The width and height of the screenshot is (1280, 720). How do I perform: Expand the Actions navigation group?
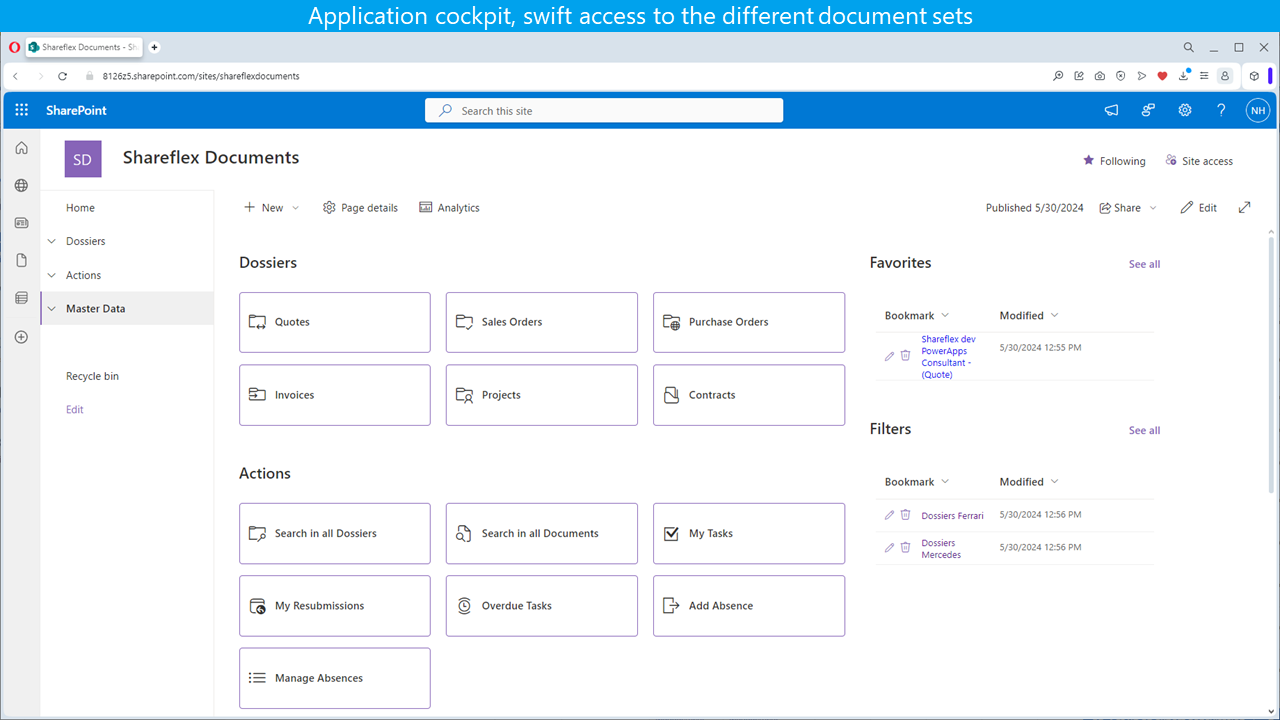pos(52,275)
